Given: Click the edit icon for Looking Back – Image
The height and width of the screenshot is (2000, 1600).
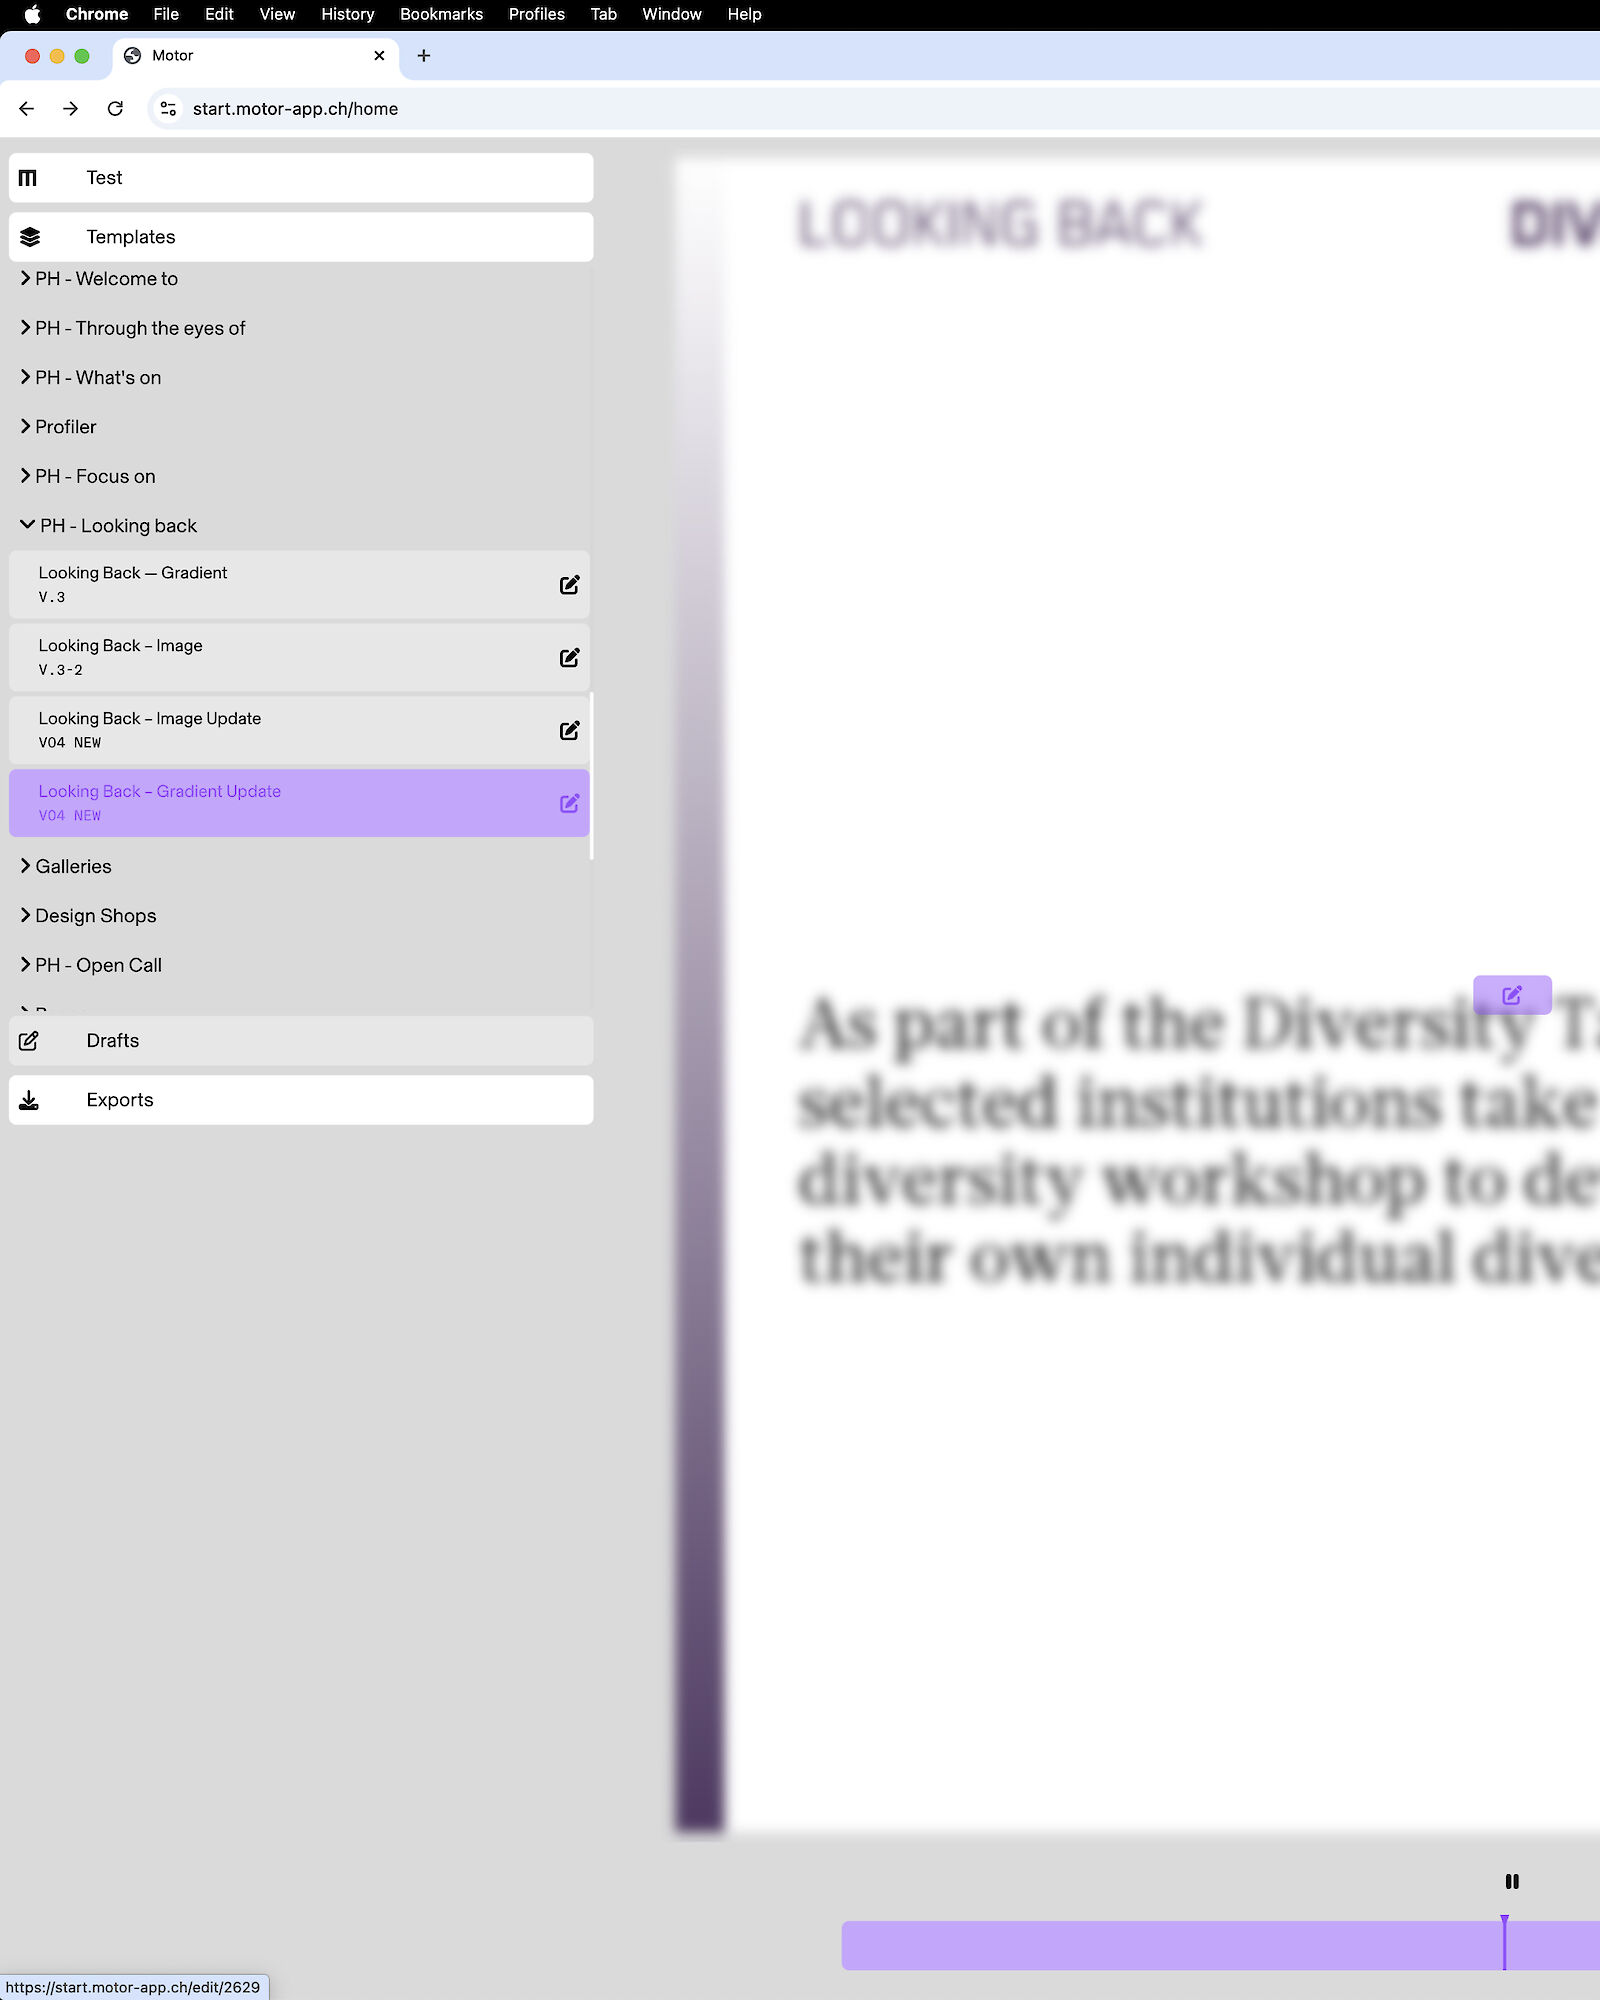Looking at the screenshot, I should [x=569, y=658].
